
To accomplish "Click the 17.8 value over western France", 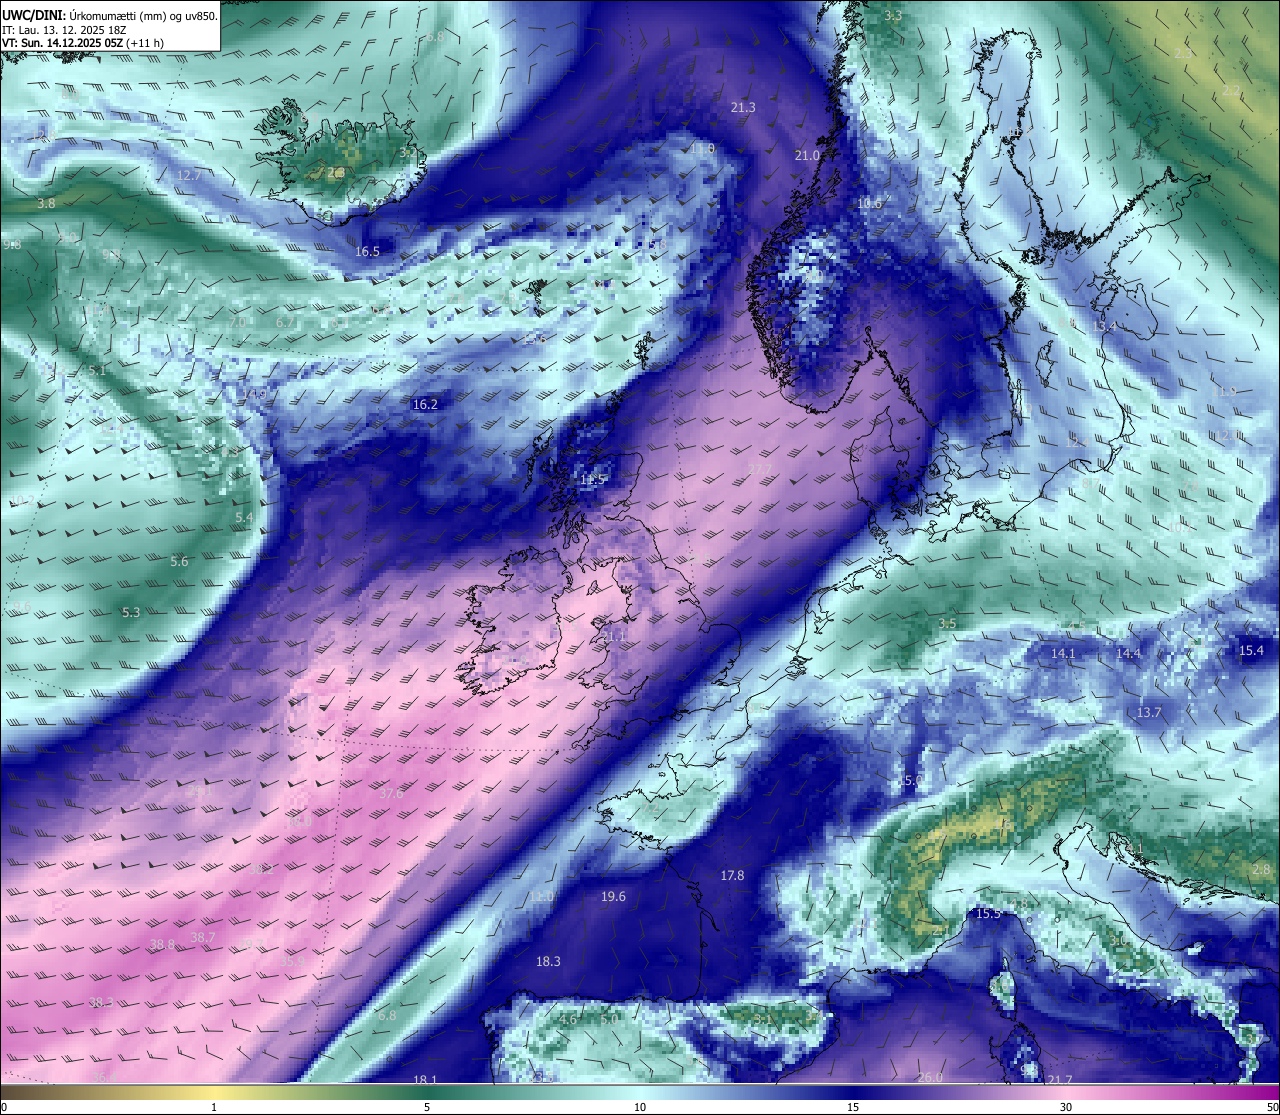I will pyautogui.click(x=732, y=876).
